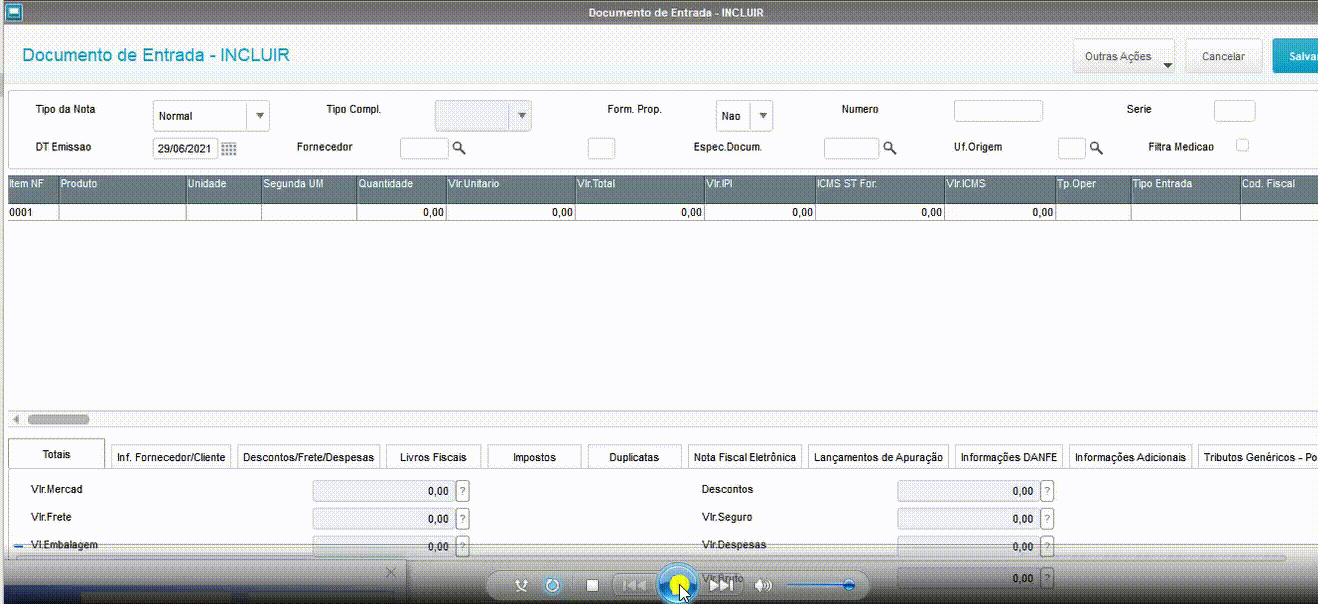Viewport: 1318px width, 604px height.
Task: Click the Serie input field
Action: (x=1234, y=111)
